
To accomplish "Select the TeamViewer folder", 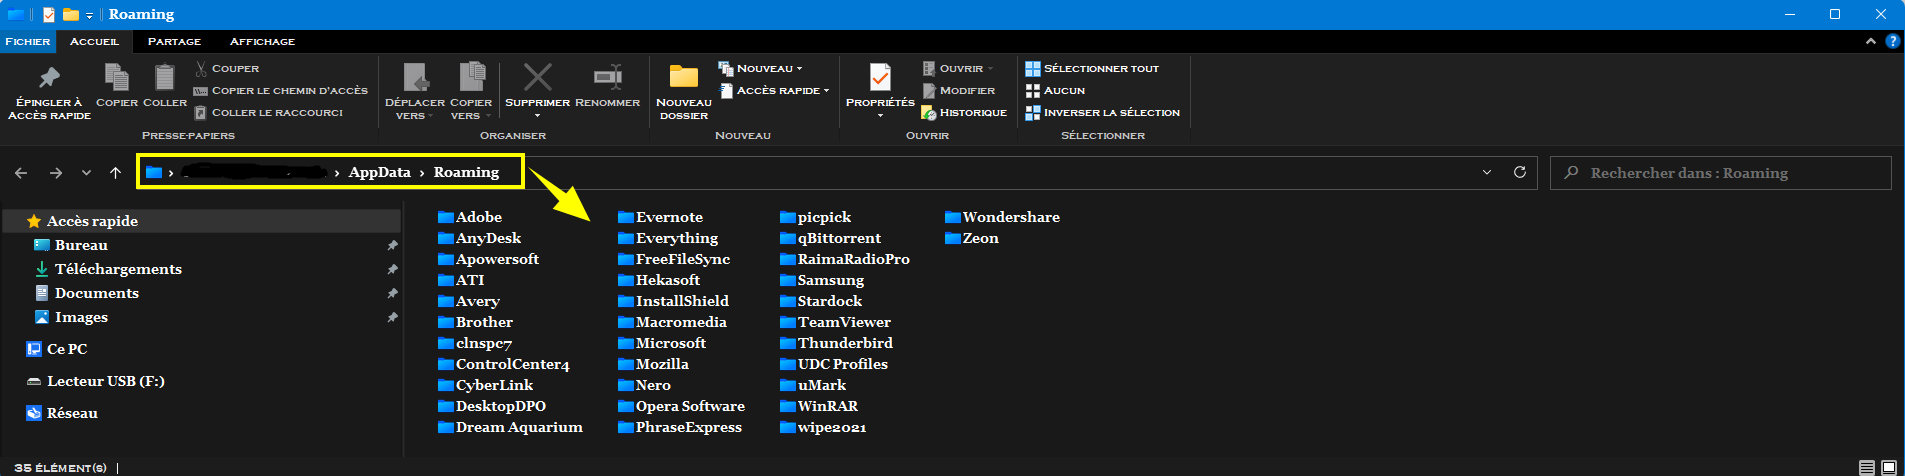I will pyautogui.click(x=836, y=322).
